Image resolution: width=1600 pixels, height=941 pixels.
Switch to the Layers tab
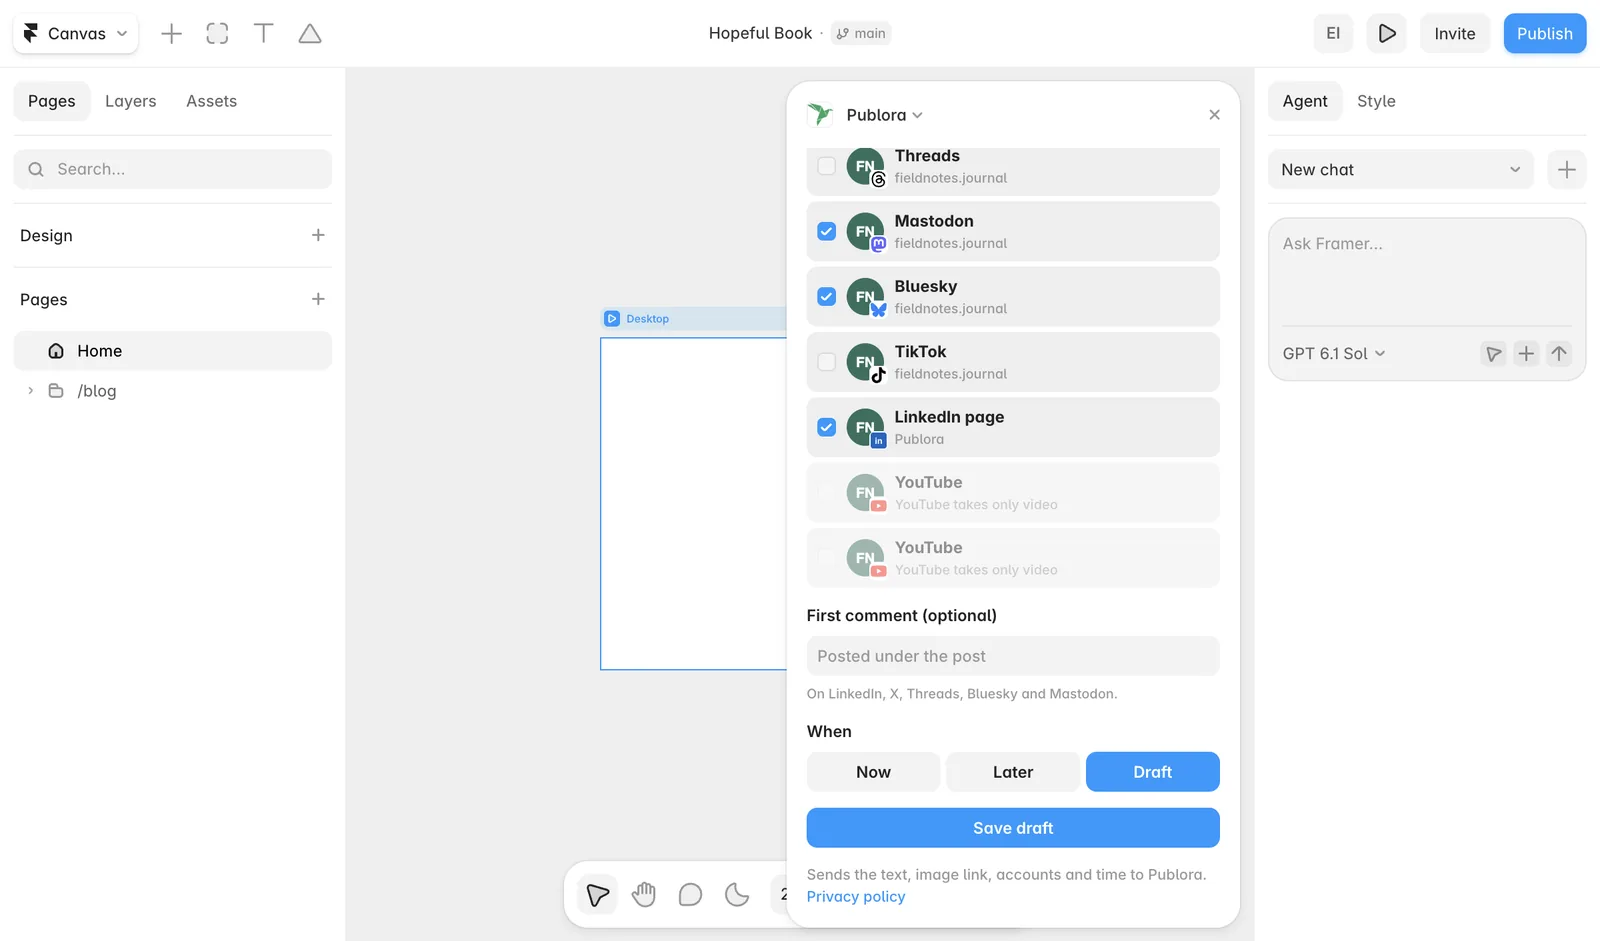pos(131,101)
